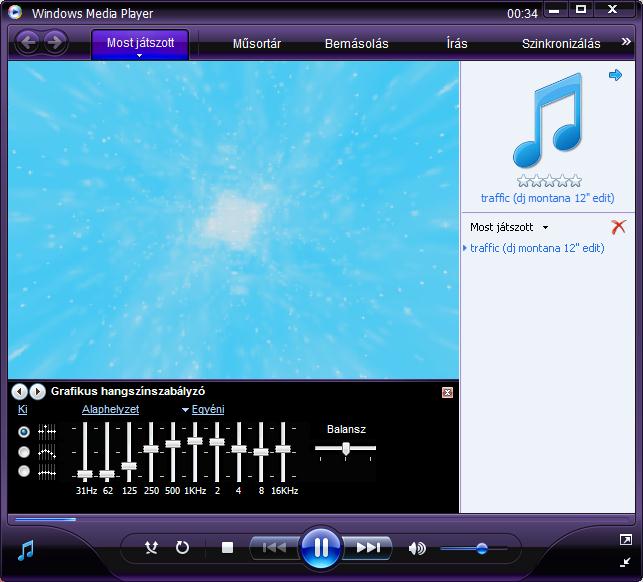Click the Balansz balance slider handle

[x=346, y=448]
